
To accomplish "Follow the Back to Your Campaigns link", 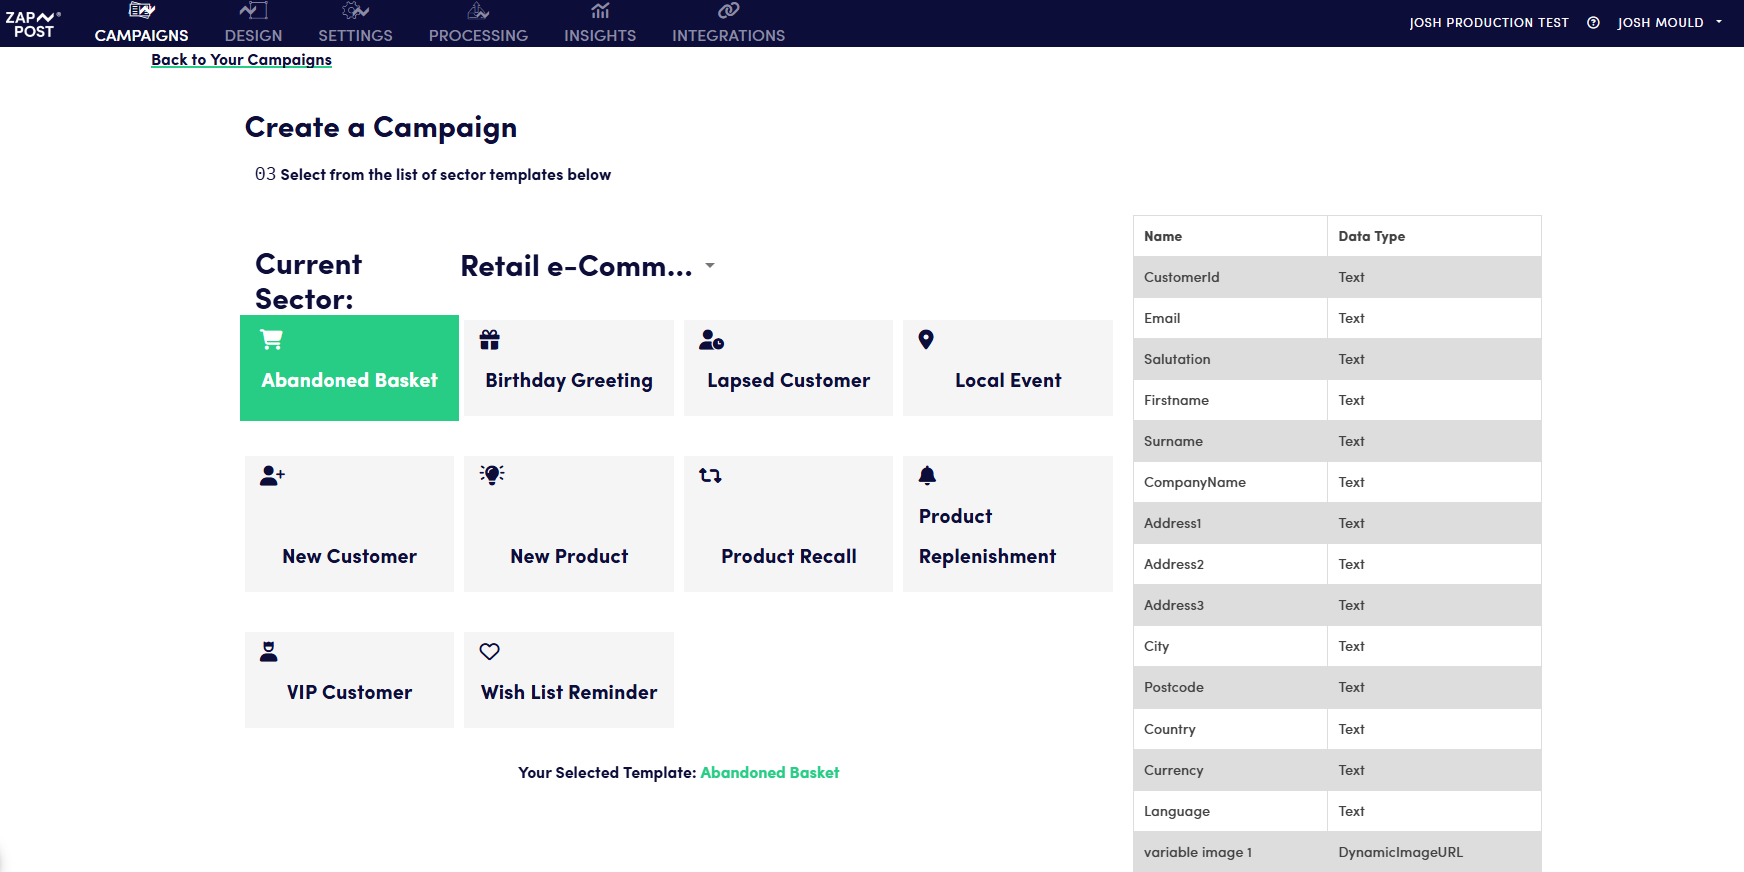I will coord(241,60).
